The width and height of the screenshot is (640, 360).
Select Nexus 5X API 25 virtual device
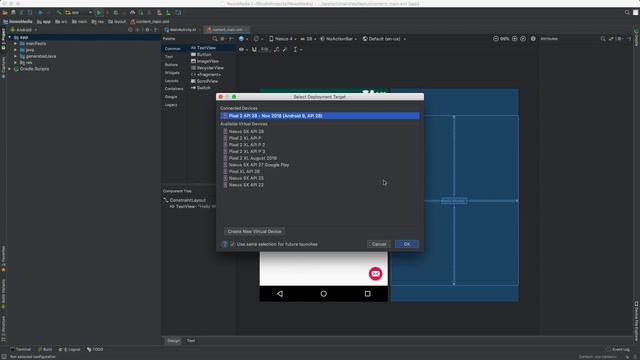(x=246, y=178)
